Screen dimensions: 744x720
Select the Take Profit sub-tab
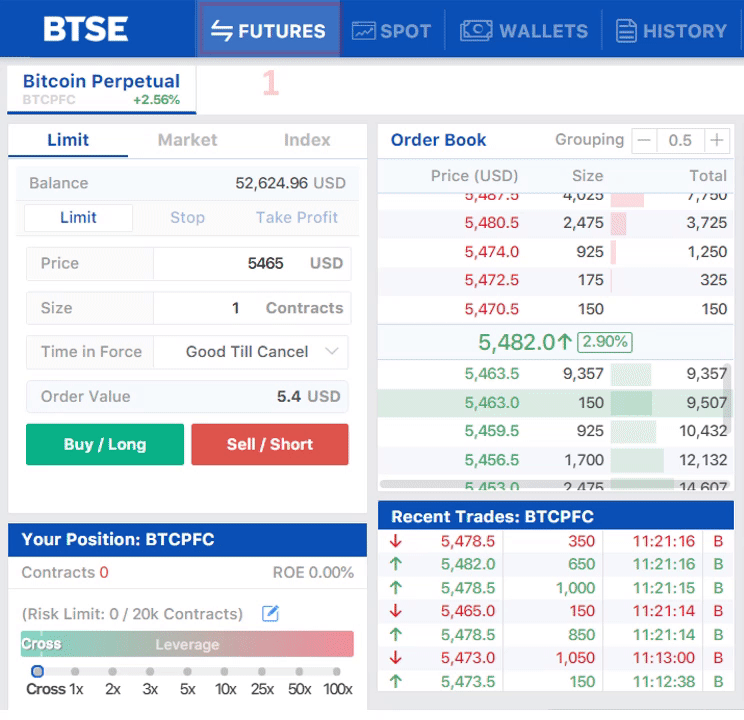pos(297,217)
